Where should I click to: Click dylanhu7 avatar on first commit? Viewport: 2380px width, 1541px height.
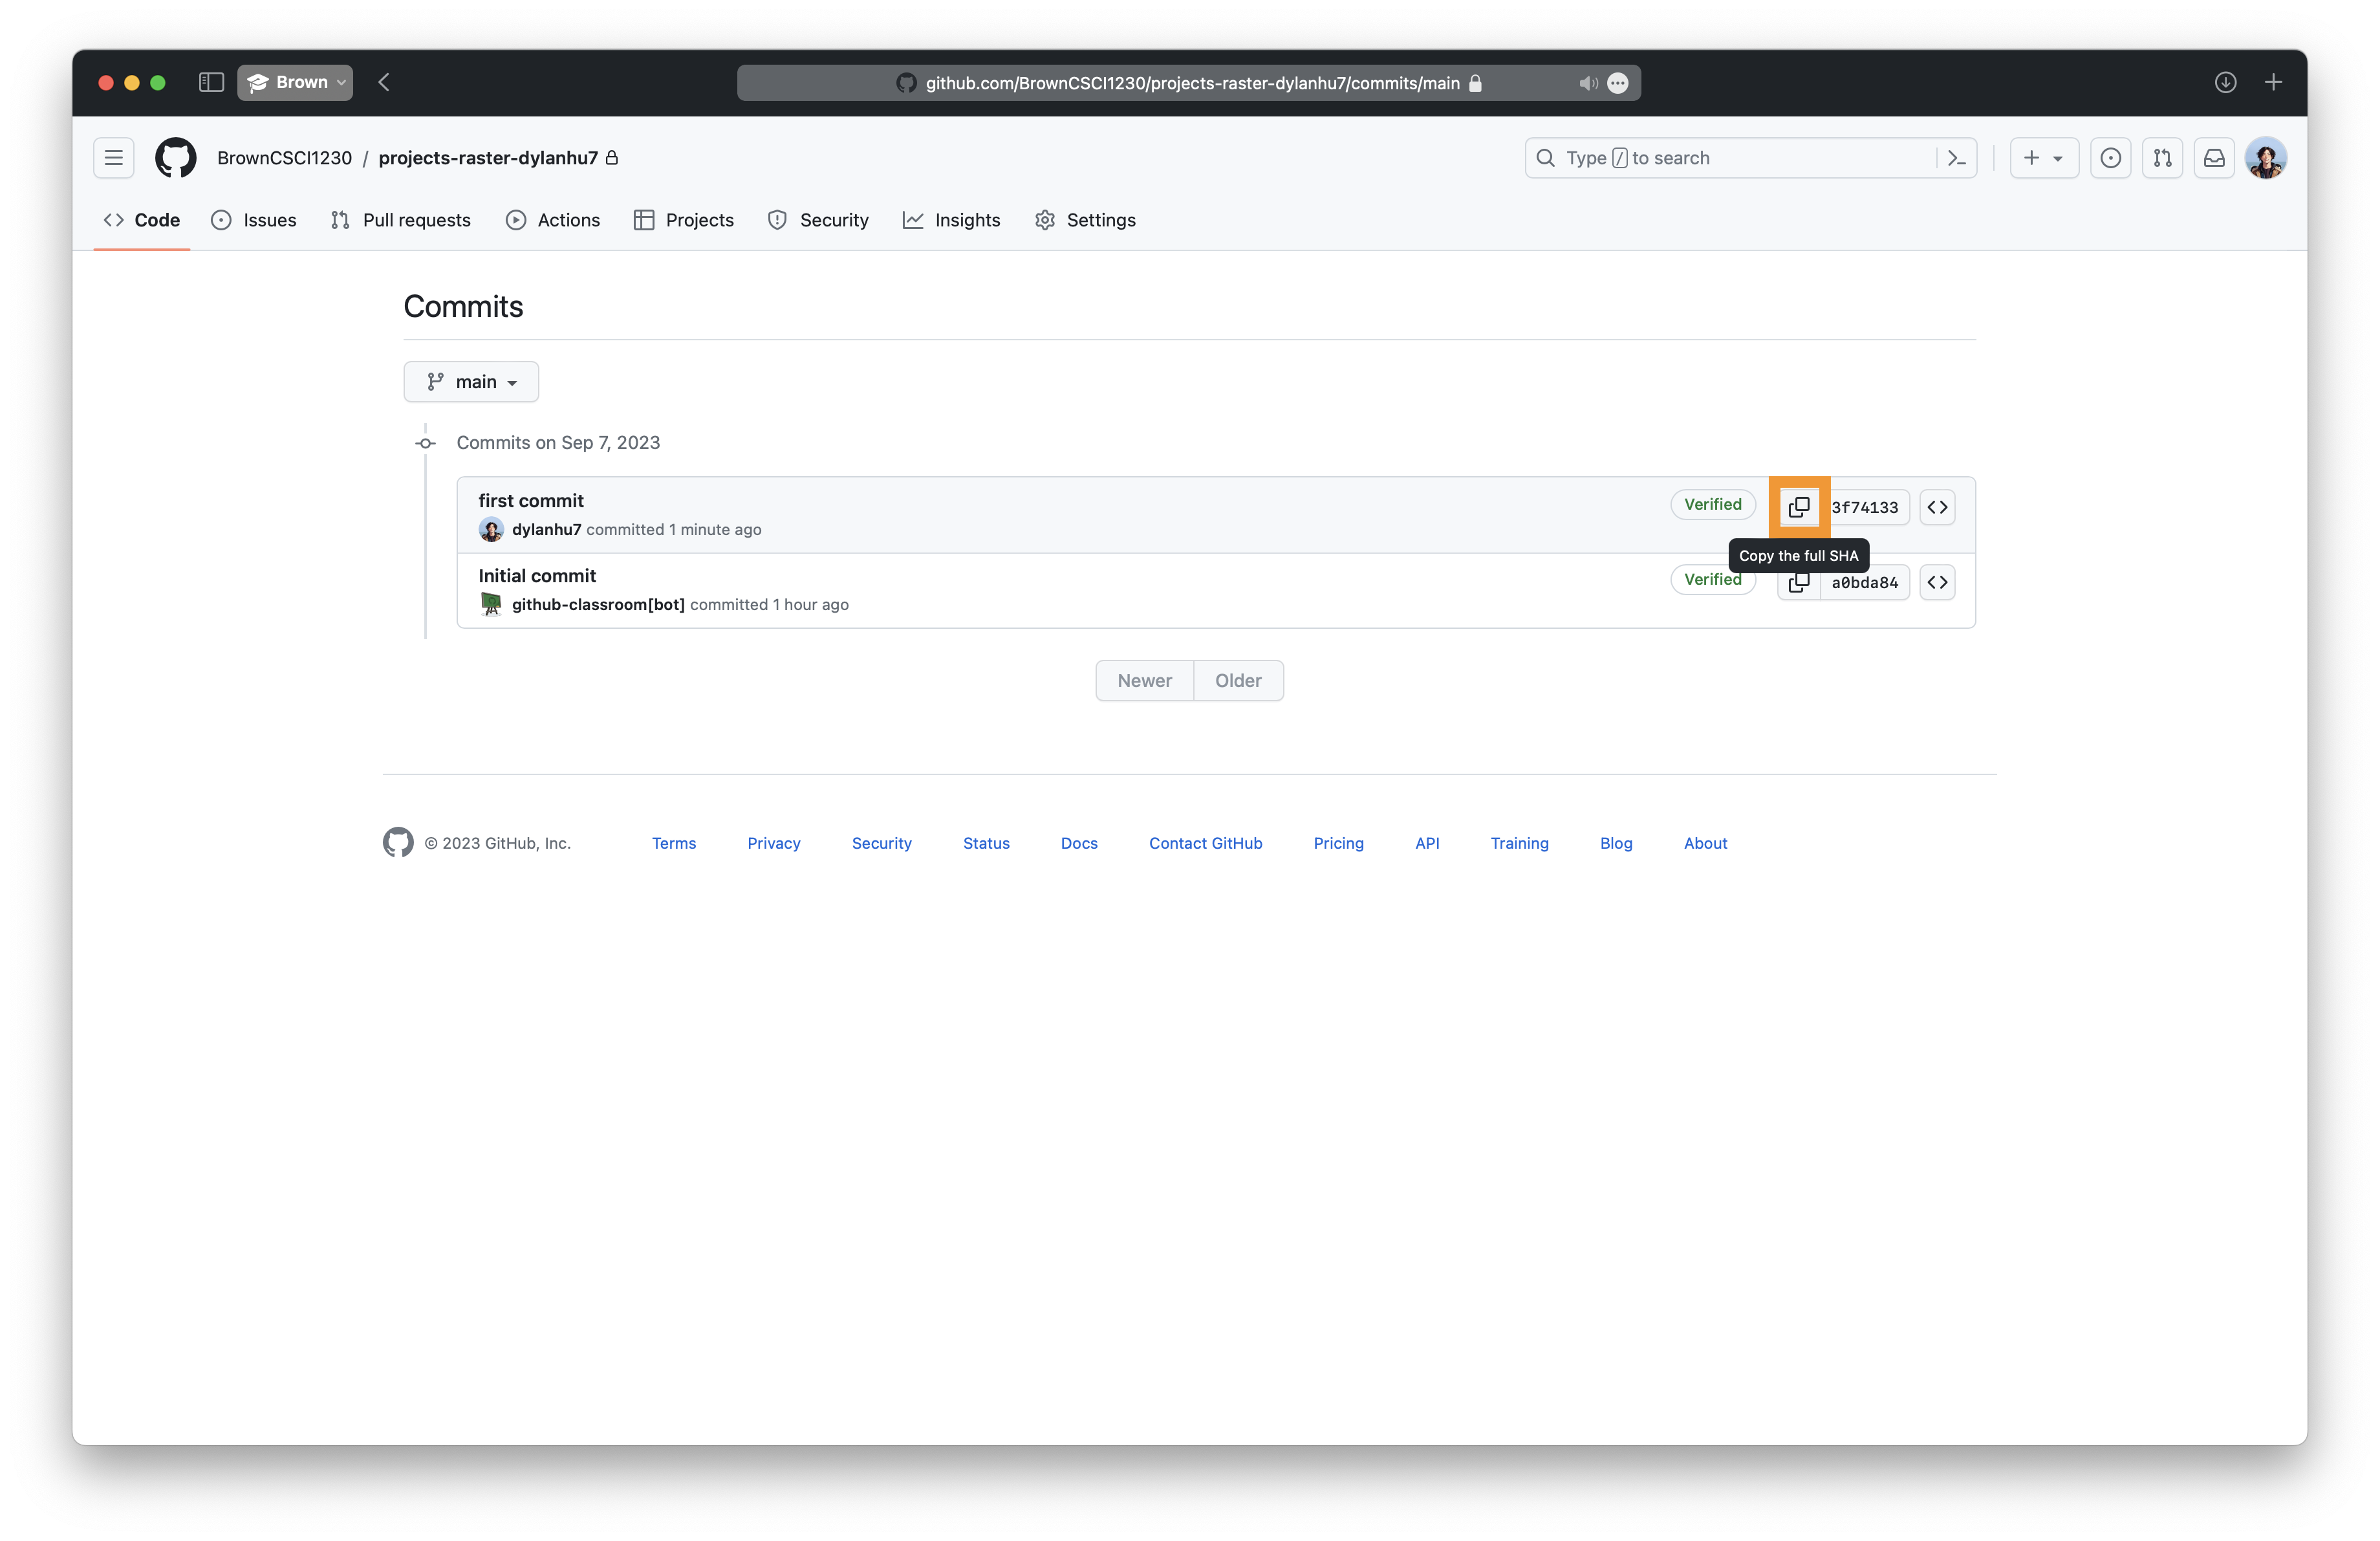[491, 530]
